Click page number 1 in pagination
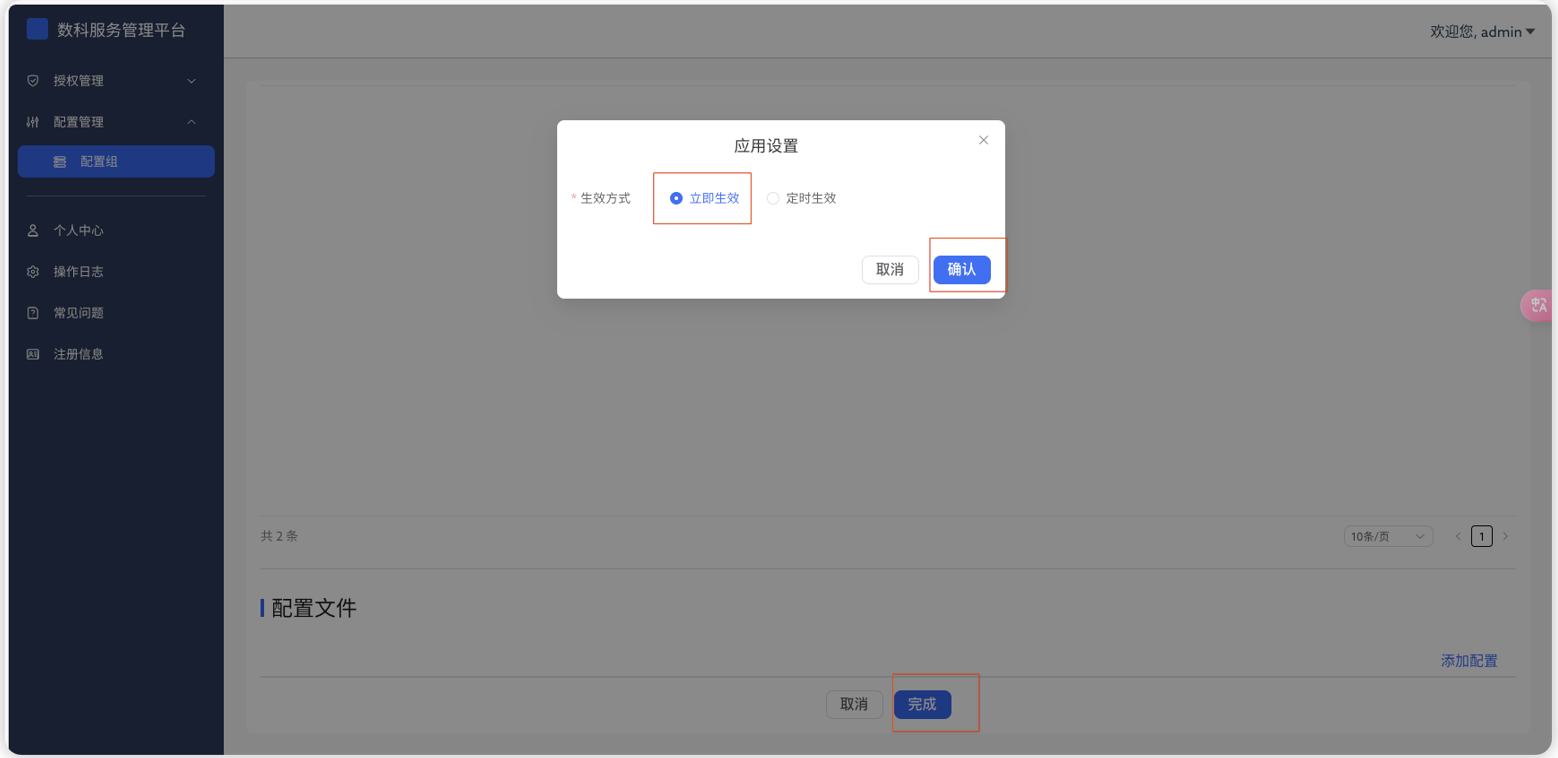Screen dimensions: 1558x758 pyautogui.click(x=1482, y=536)
